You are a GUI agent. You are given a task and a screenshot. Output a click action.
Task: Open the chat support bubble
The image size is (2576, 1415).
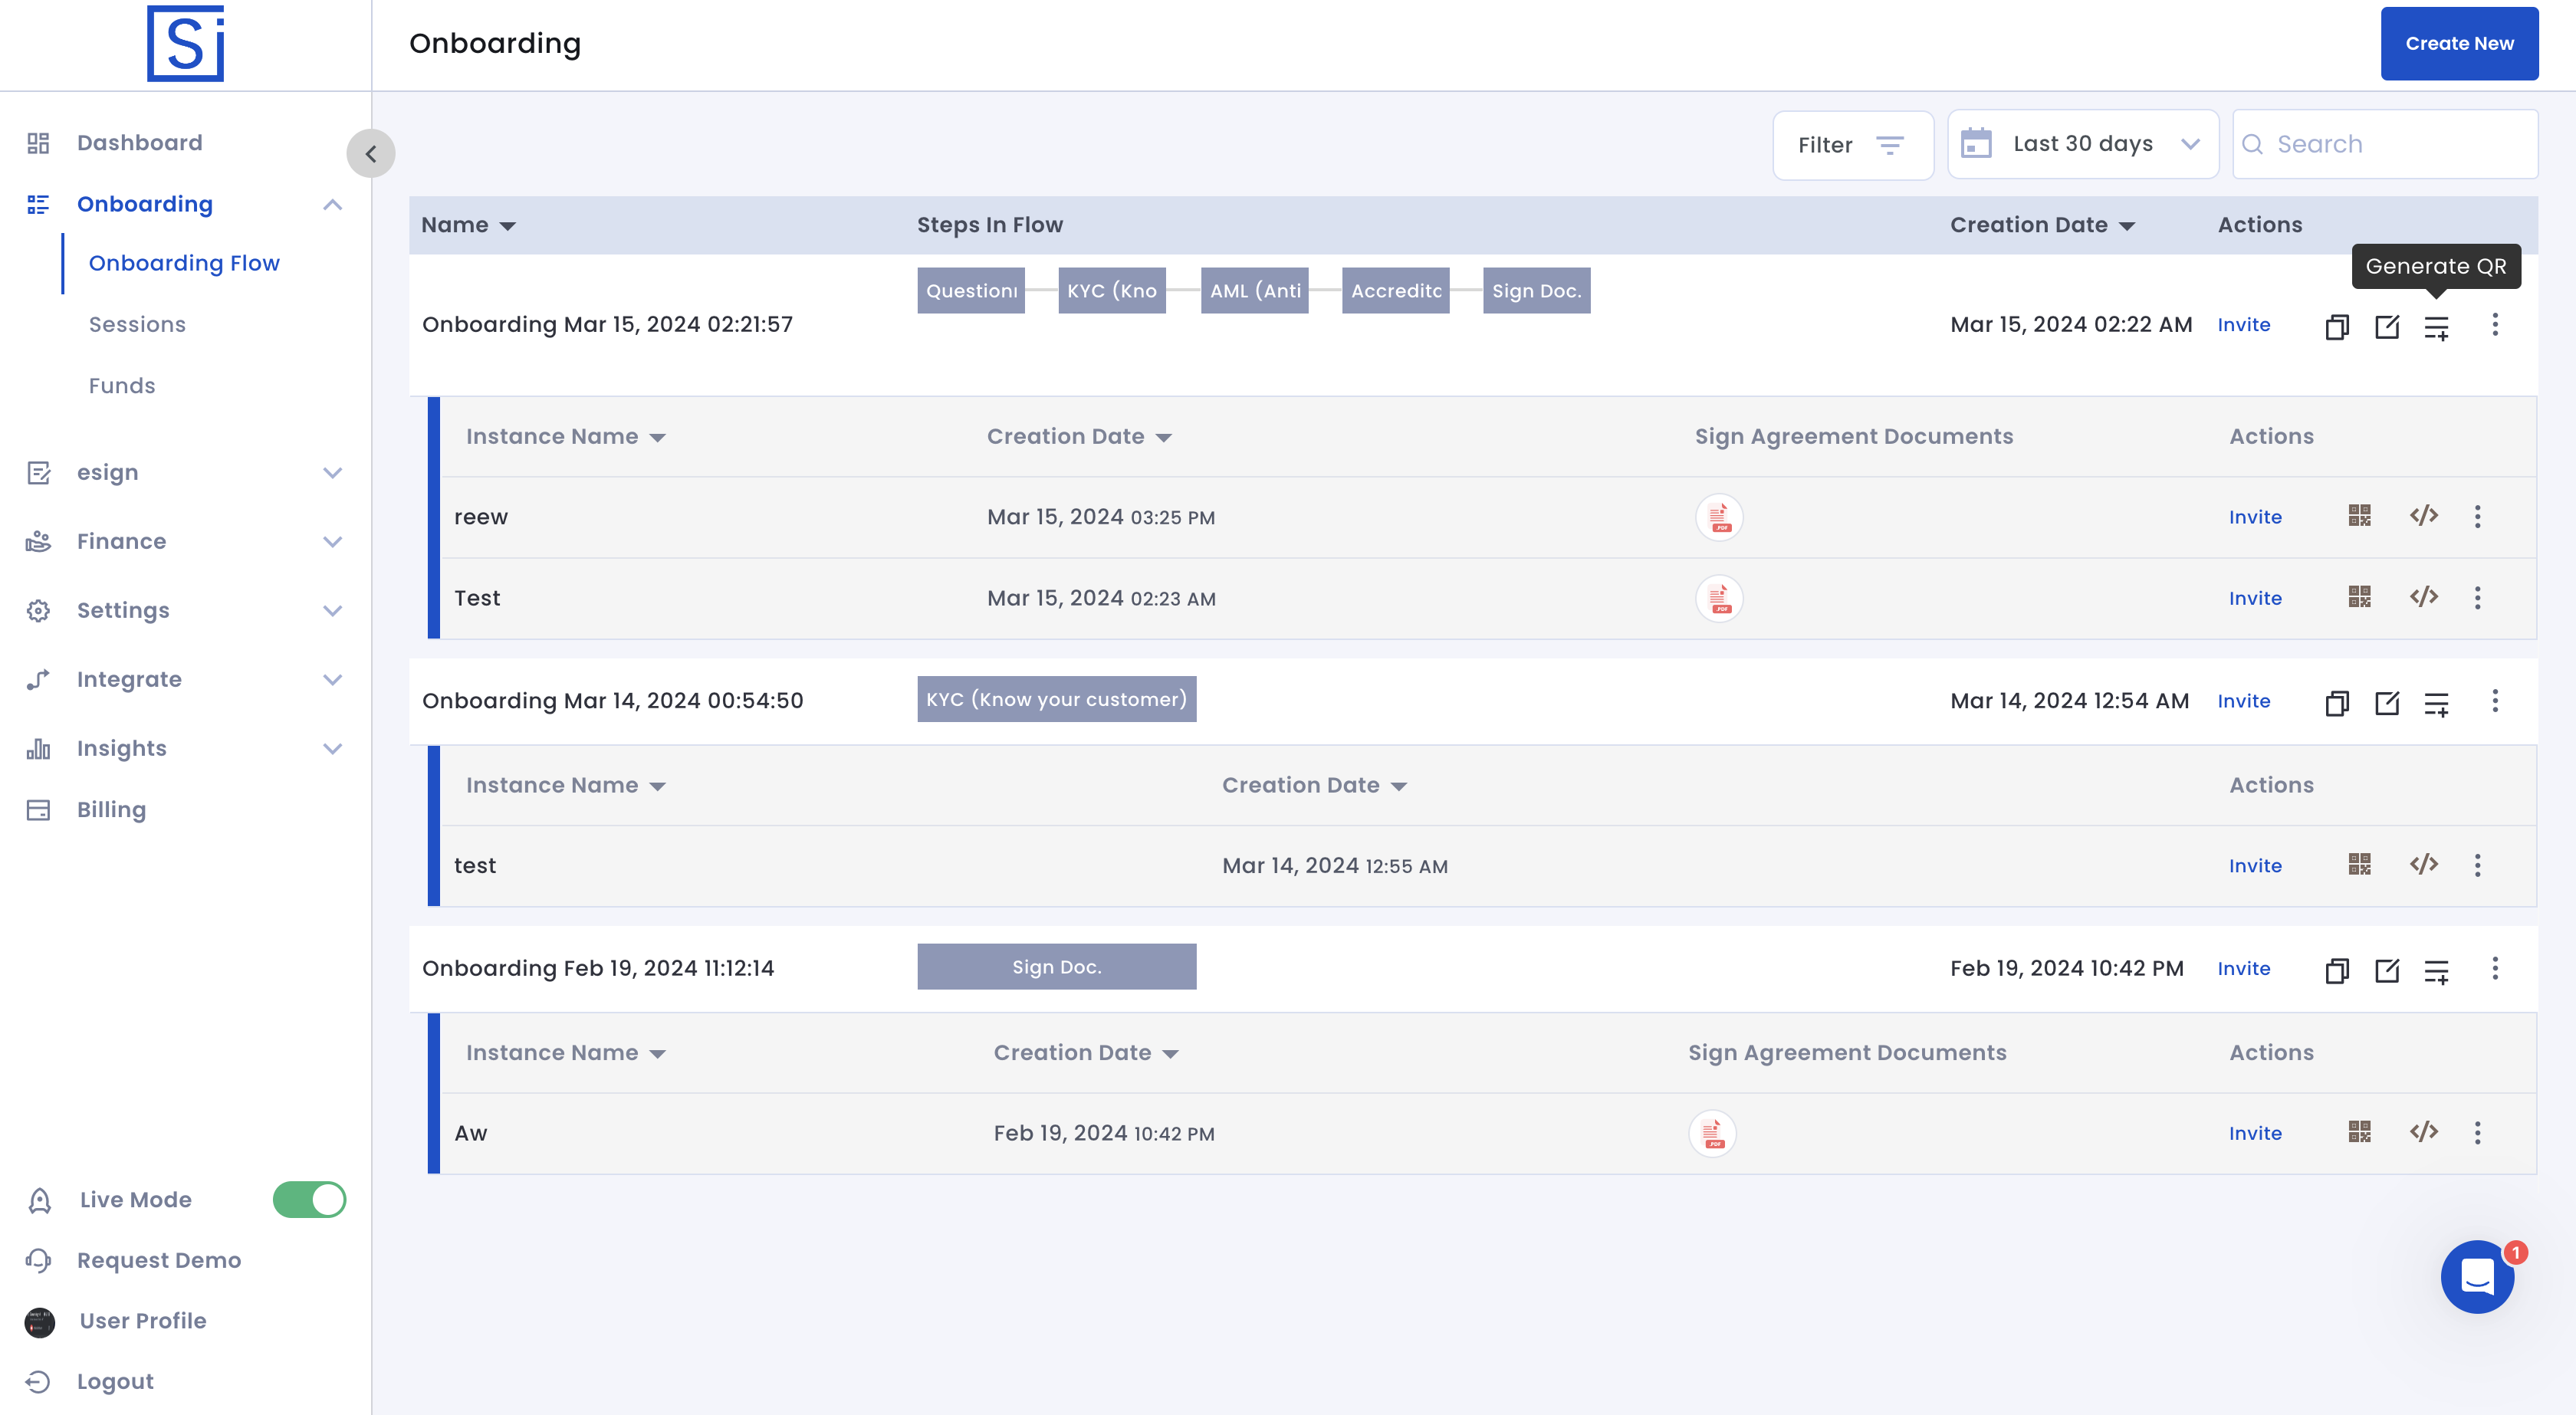[2477, 1277]
